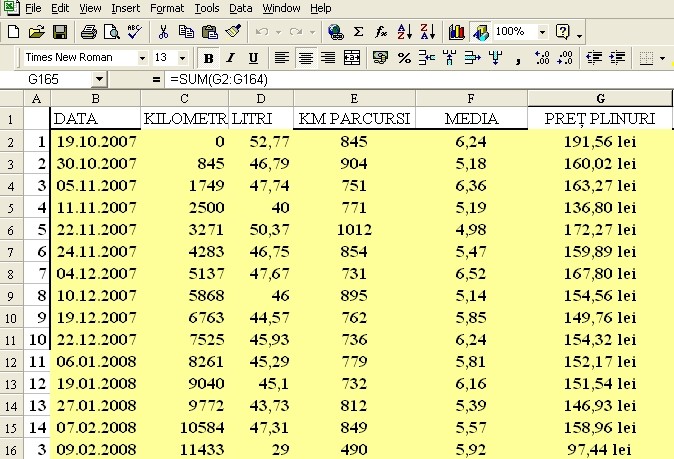674x459 pixels.
Task: Print the spreadsheet using the printer icon
Action: tap(88, 32)
